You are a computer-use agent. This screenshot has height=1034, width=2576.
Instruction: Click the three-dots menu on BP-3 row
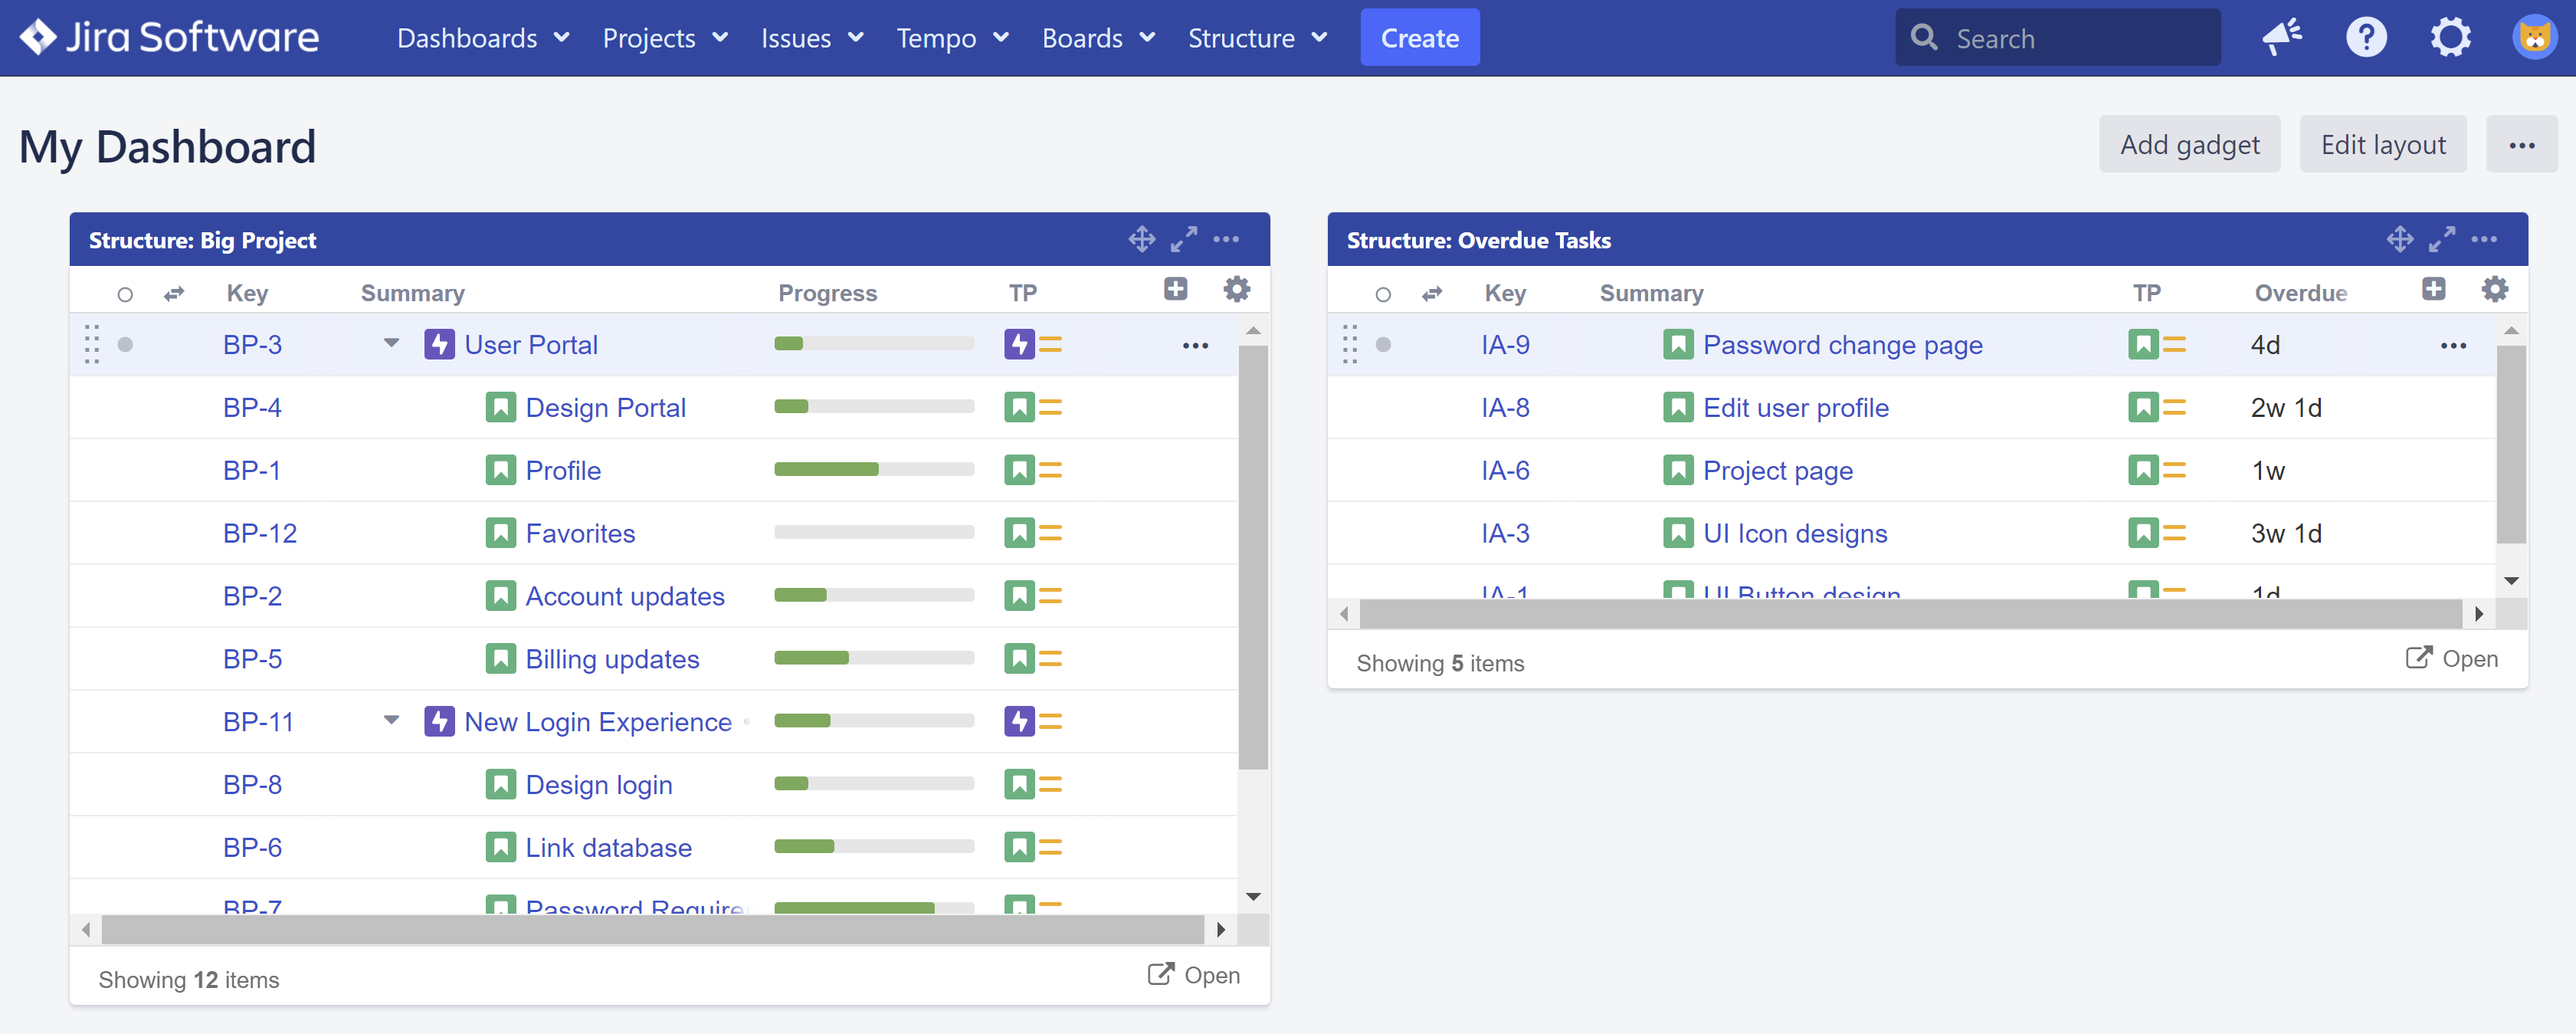pos(1195,345)
